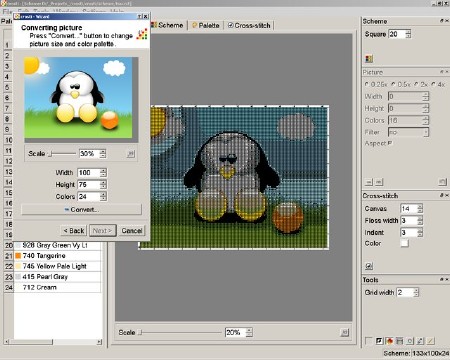The image size is (450, 360).
Task: Open the Filter combo box
Action: point(408,132)
